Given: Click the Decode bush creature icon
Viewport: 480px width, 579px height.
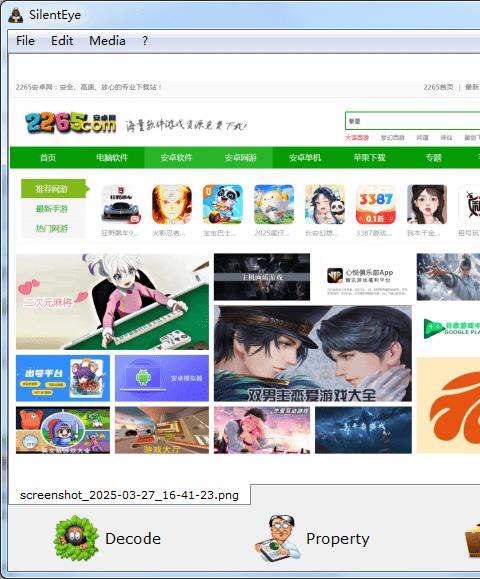Looking at the screenshot, I should (x=76, y=538).
